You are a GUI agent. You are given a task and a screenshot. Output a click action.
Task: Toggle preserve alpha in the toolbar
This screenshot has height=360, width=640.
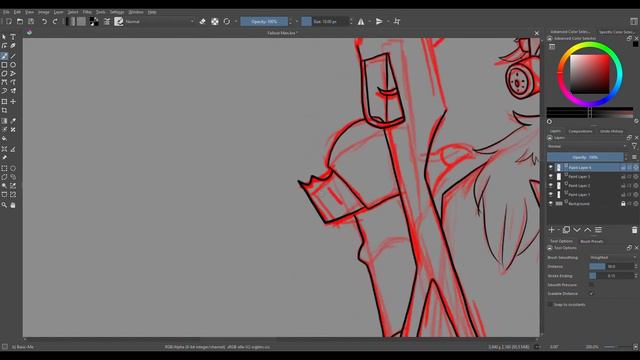click(x=215, y=21)
